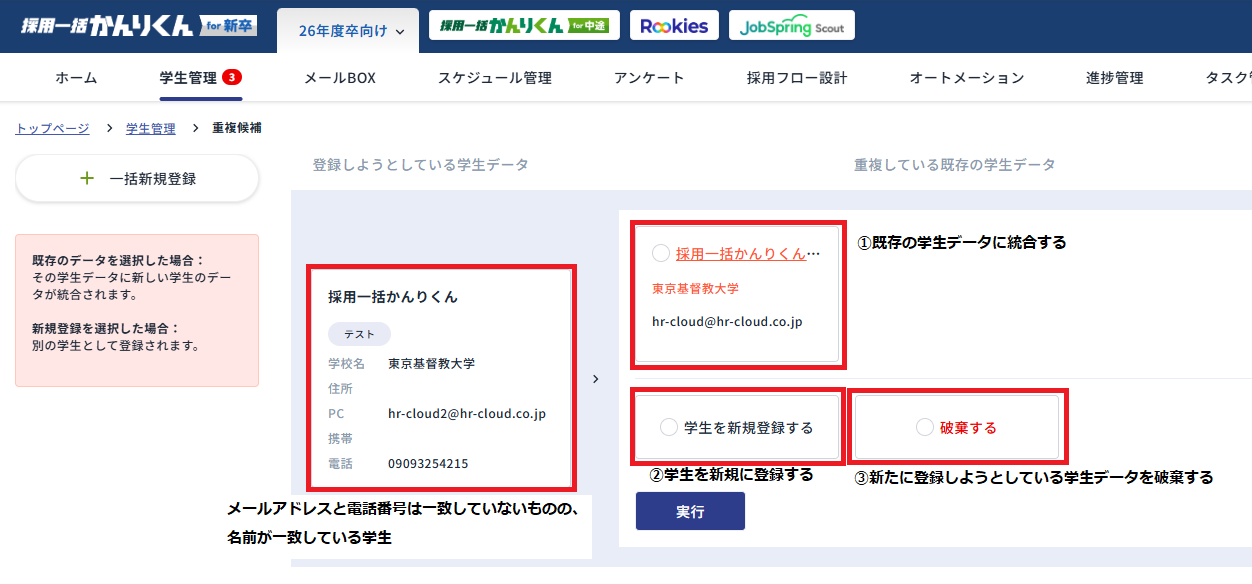The height and width of the screenshot is (584, 1252).
Task: Open 採用一括かんりくん for中途 from top bar
Action: (524, 24)
